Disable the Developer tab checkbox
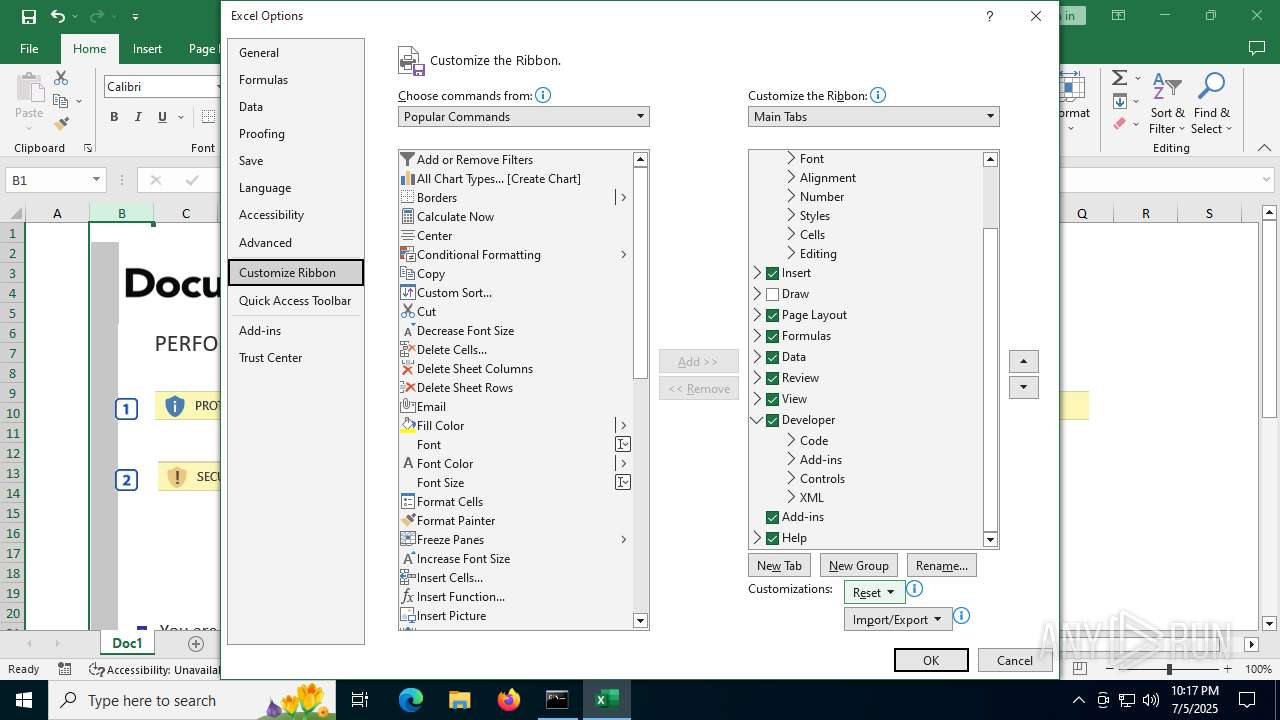 (x=772, y=420)
